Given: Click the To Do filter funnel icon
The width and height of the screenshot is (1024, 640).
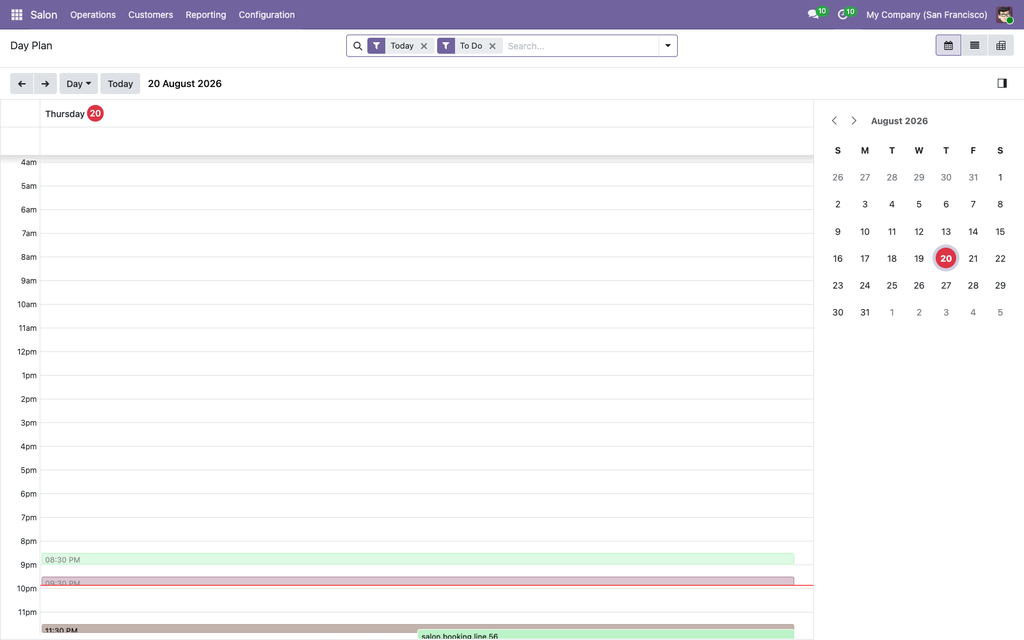Looking at the screenshot, I should click(x=445, y=46).
